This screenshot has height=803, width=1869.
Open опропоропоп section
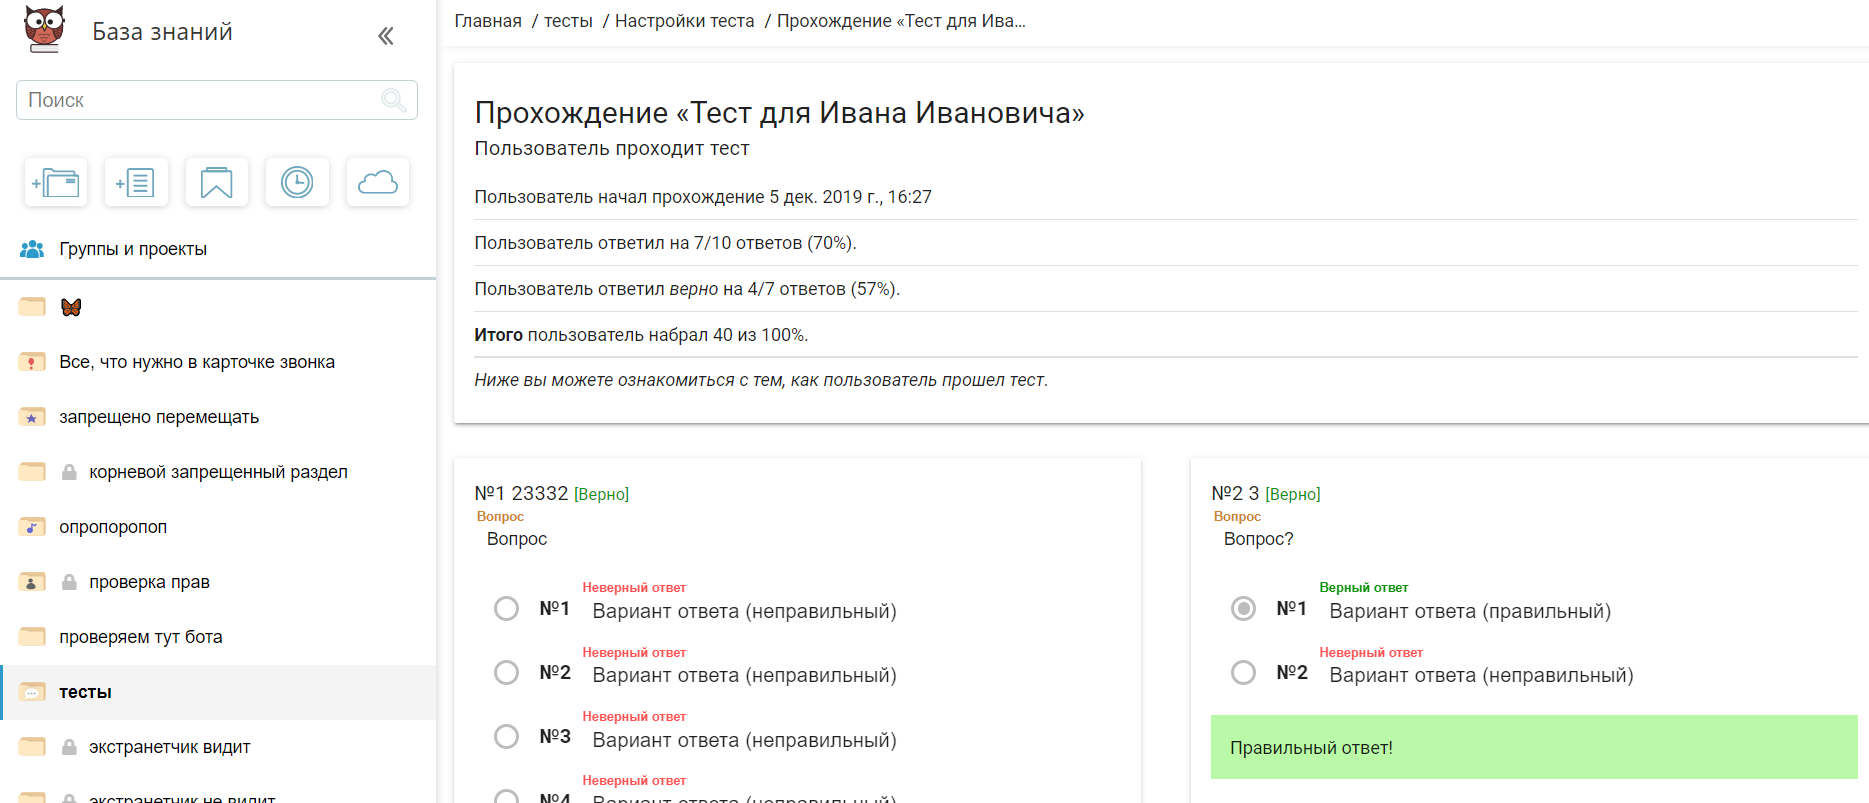pos(113,527)
